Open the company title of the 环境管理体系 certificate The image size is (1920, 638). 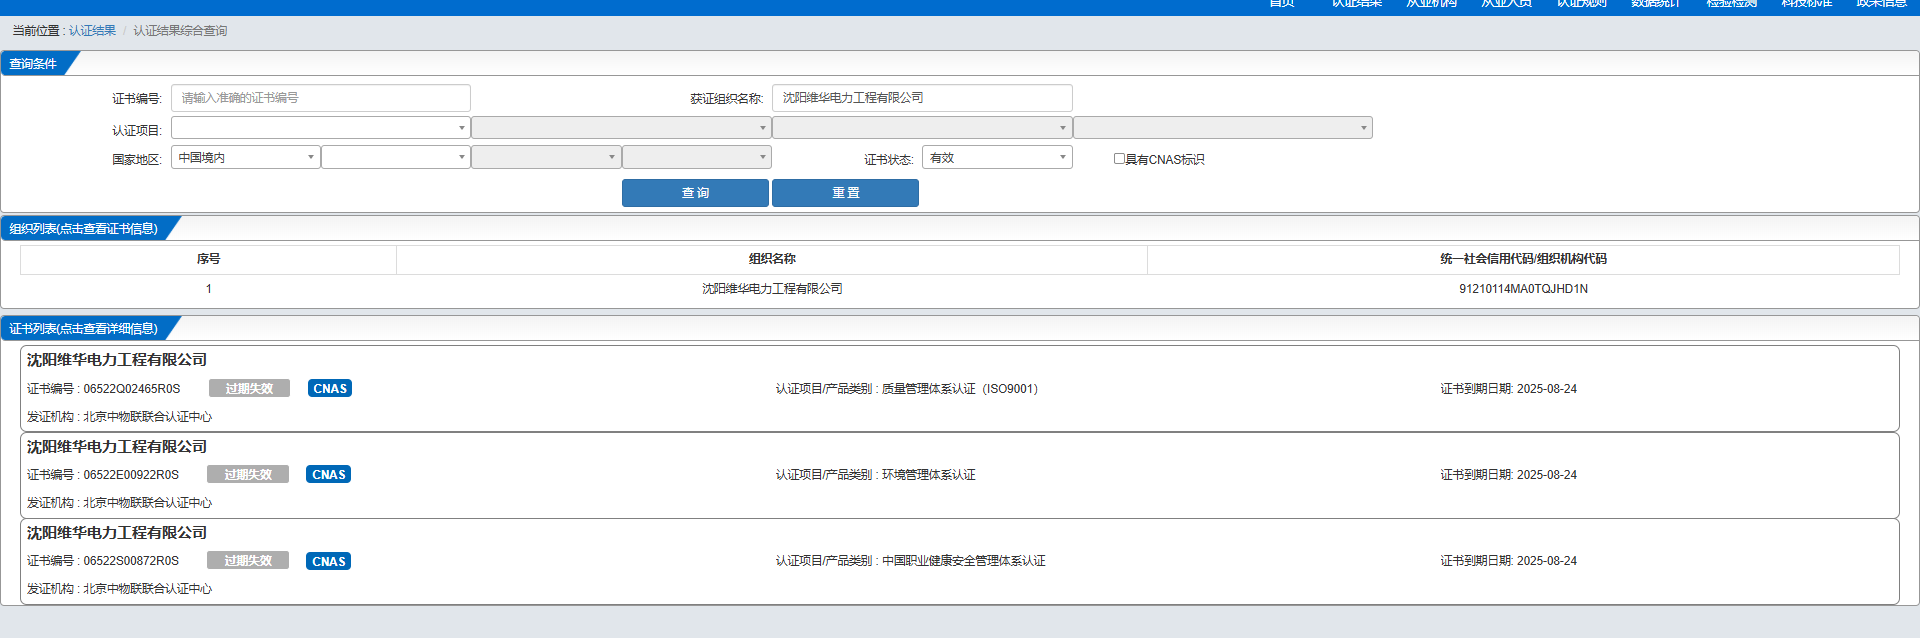117,447
